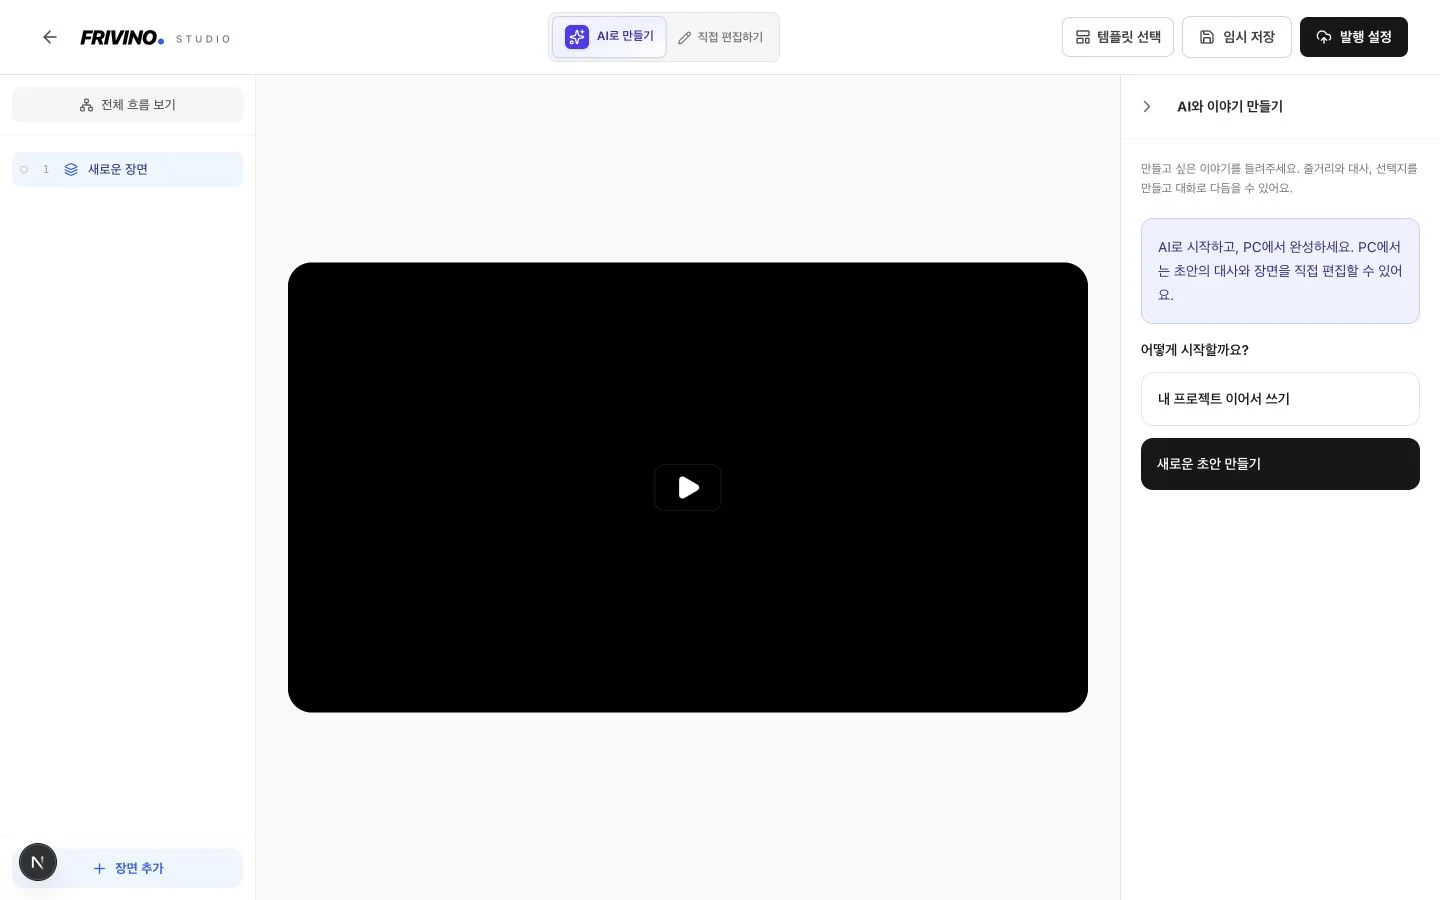Start with 새로운 초안 만들기
Viewport: 1440px width, 900px height.
1280,464
